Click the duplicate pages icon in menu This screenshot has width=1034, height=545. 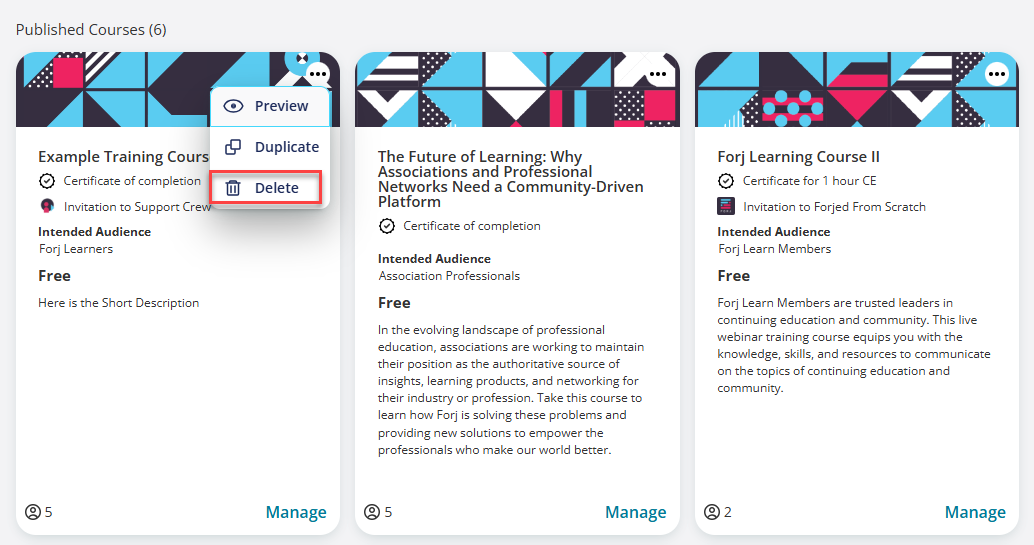(233, 147)
